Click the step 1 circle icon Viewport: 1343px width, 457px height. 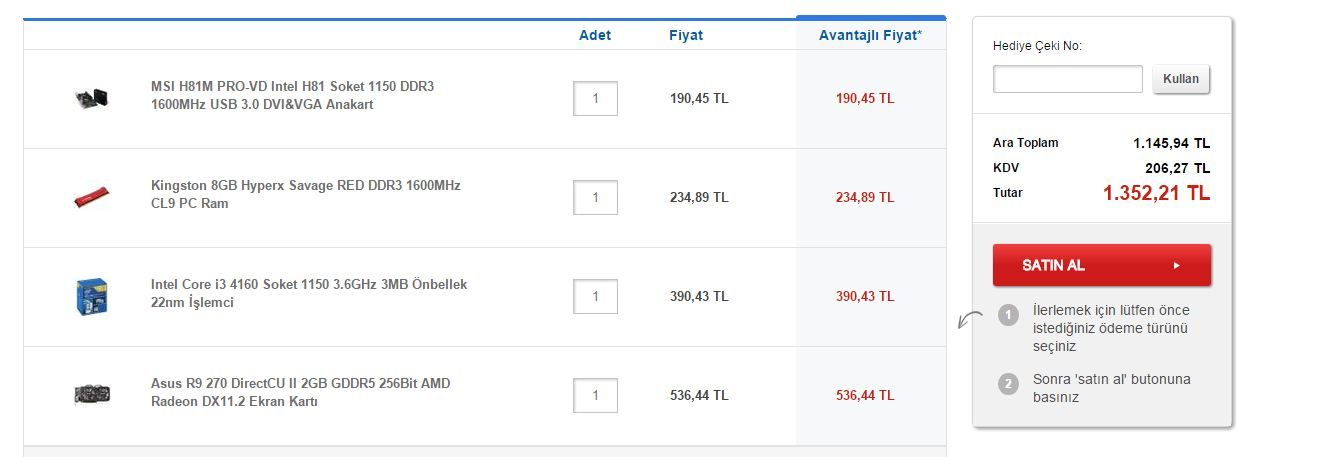[x=1008, y=314]
